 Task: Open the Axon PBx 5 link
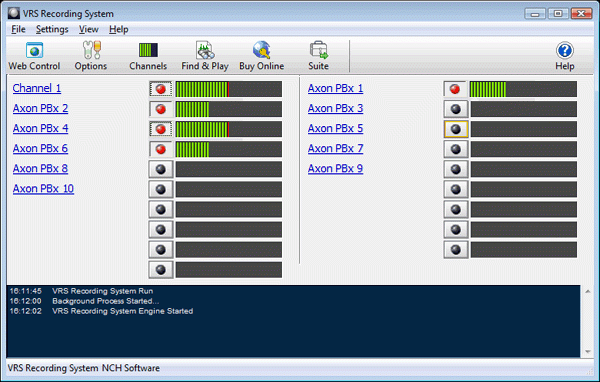click(336, 128)
